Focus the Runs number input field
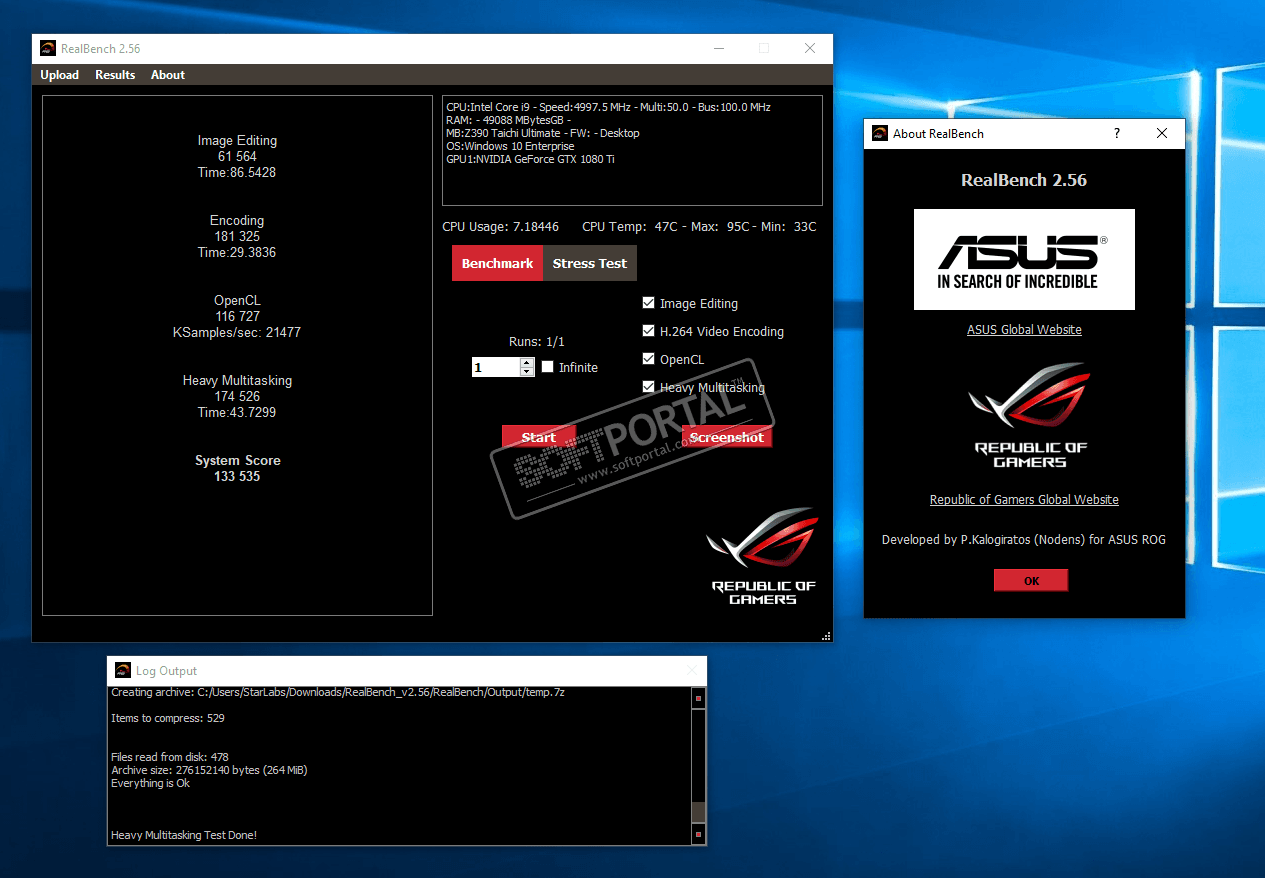The image size is (1265, 878). tap(495, 367)
